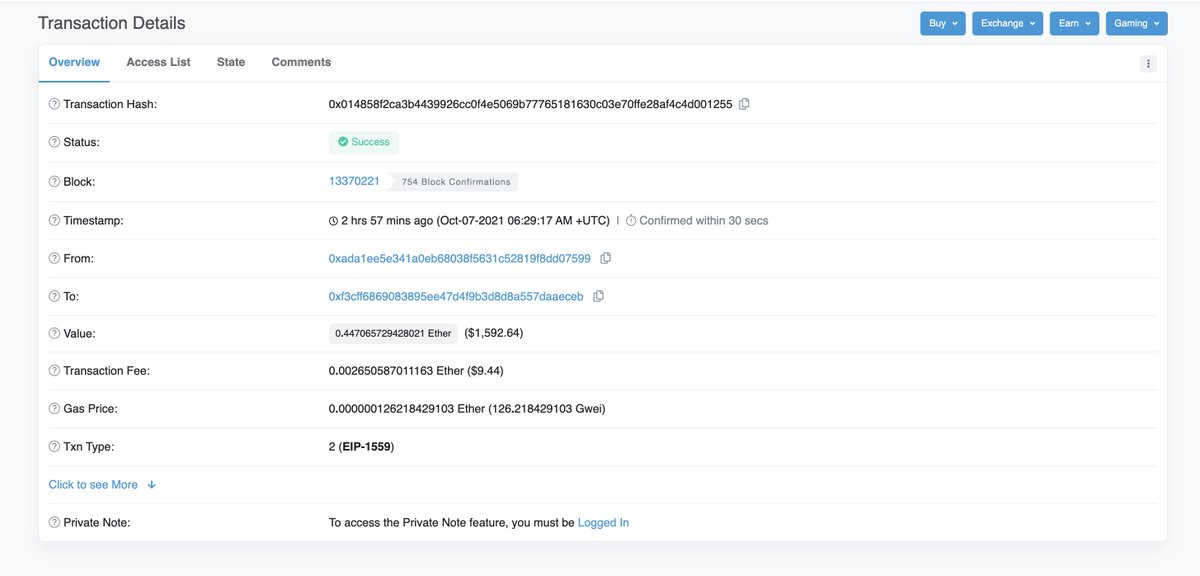Click the 754 Block Confirmations badge
1200x576 pixels.
pos(455,182)
